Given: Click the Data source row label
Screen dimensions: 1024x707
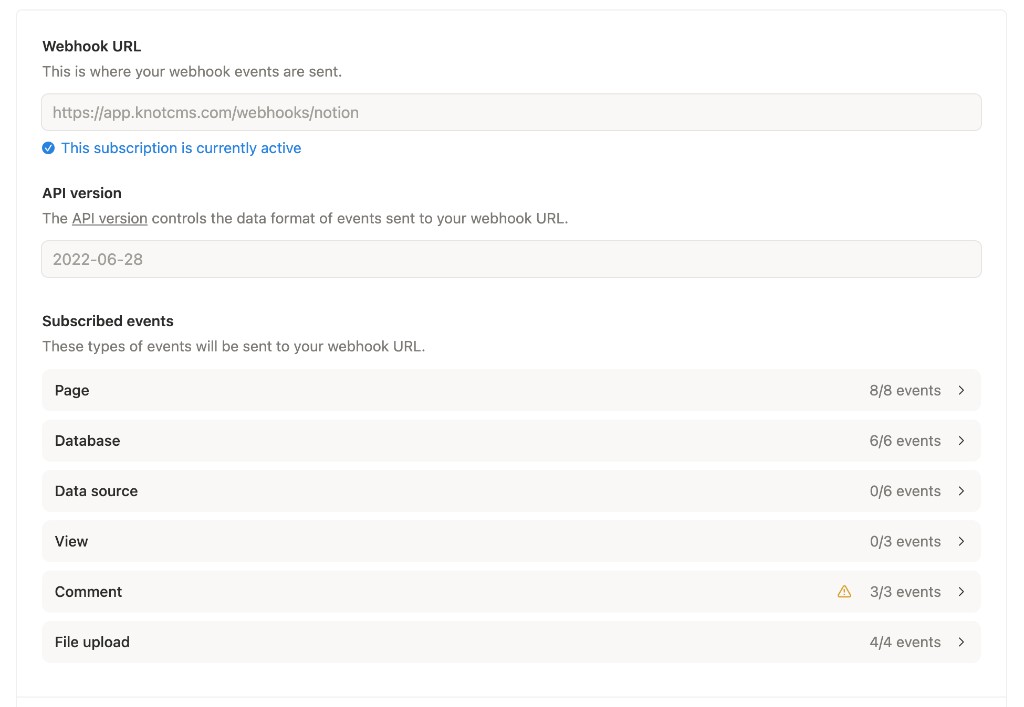Looking at the screenshot, I should click(96, 491).
